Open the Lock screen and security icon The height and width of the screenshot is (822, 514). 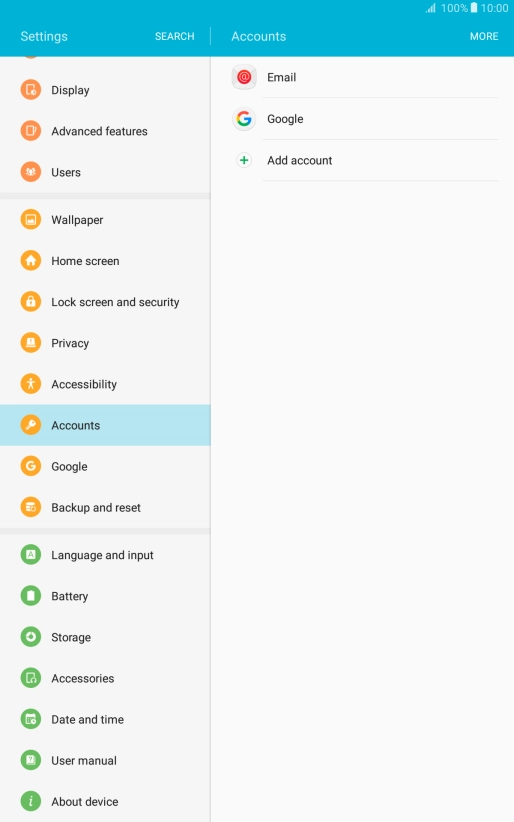[x=31, y=301]
